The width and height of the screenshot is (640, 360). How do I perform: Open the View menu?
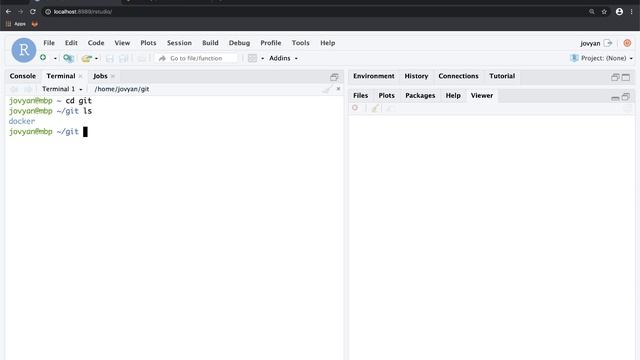(x=122, y=43)
